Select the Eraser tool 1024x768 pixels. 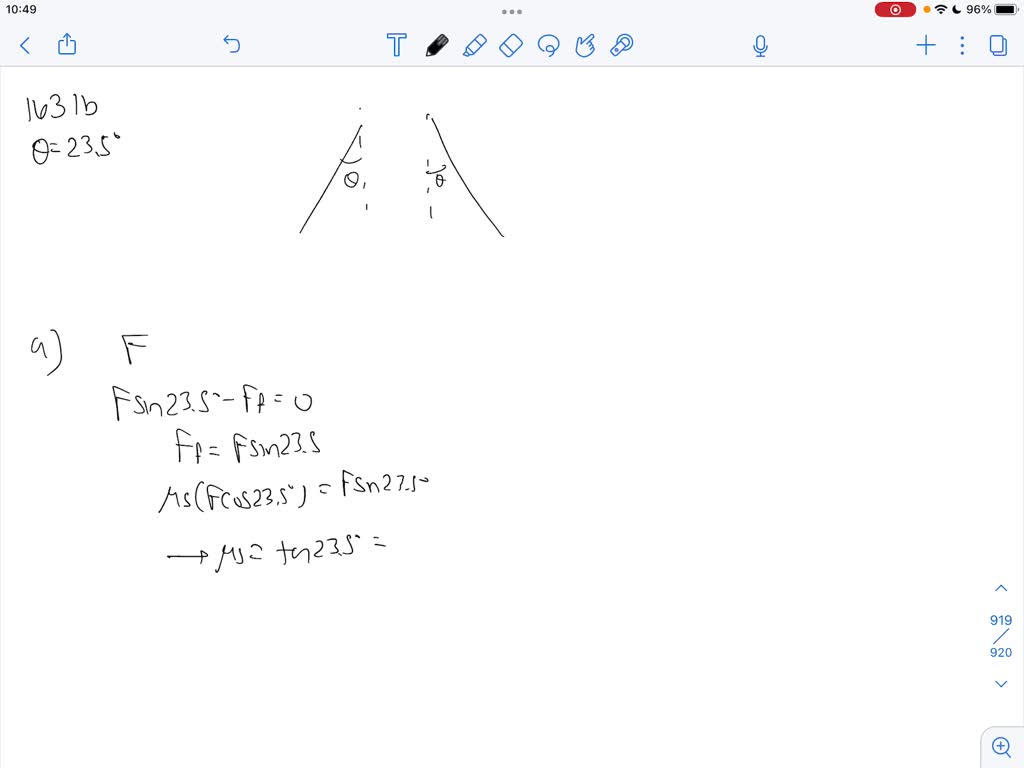pos(511,45)
